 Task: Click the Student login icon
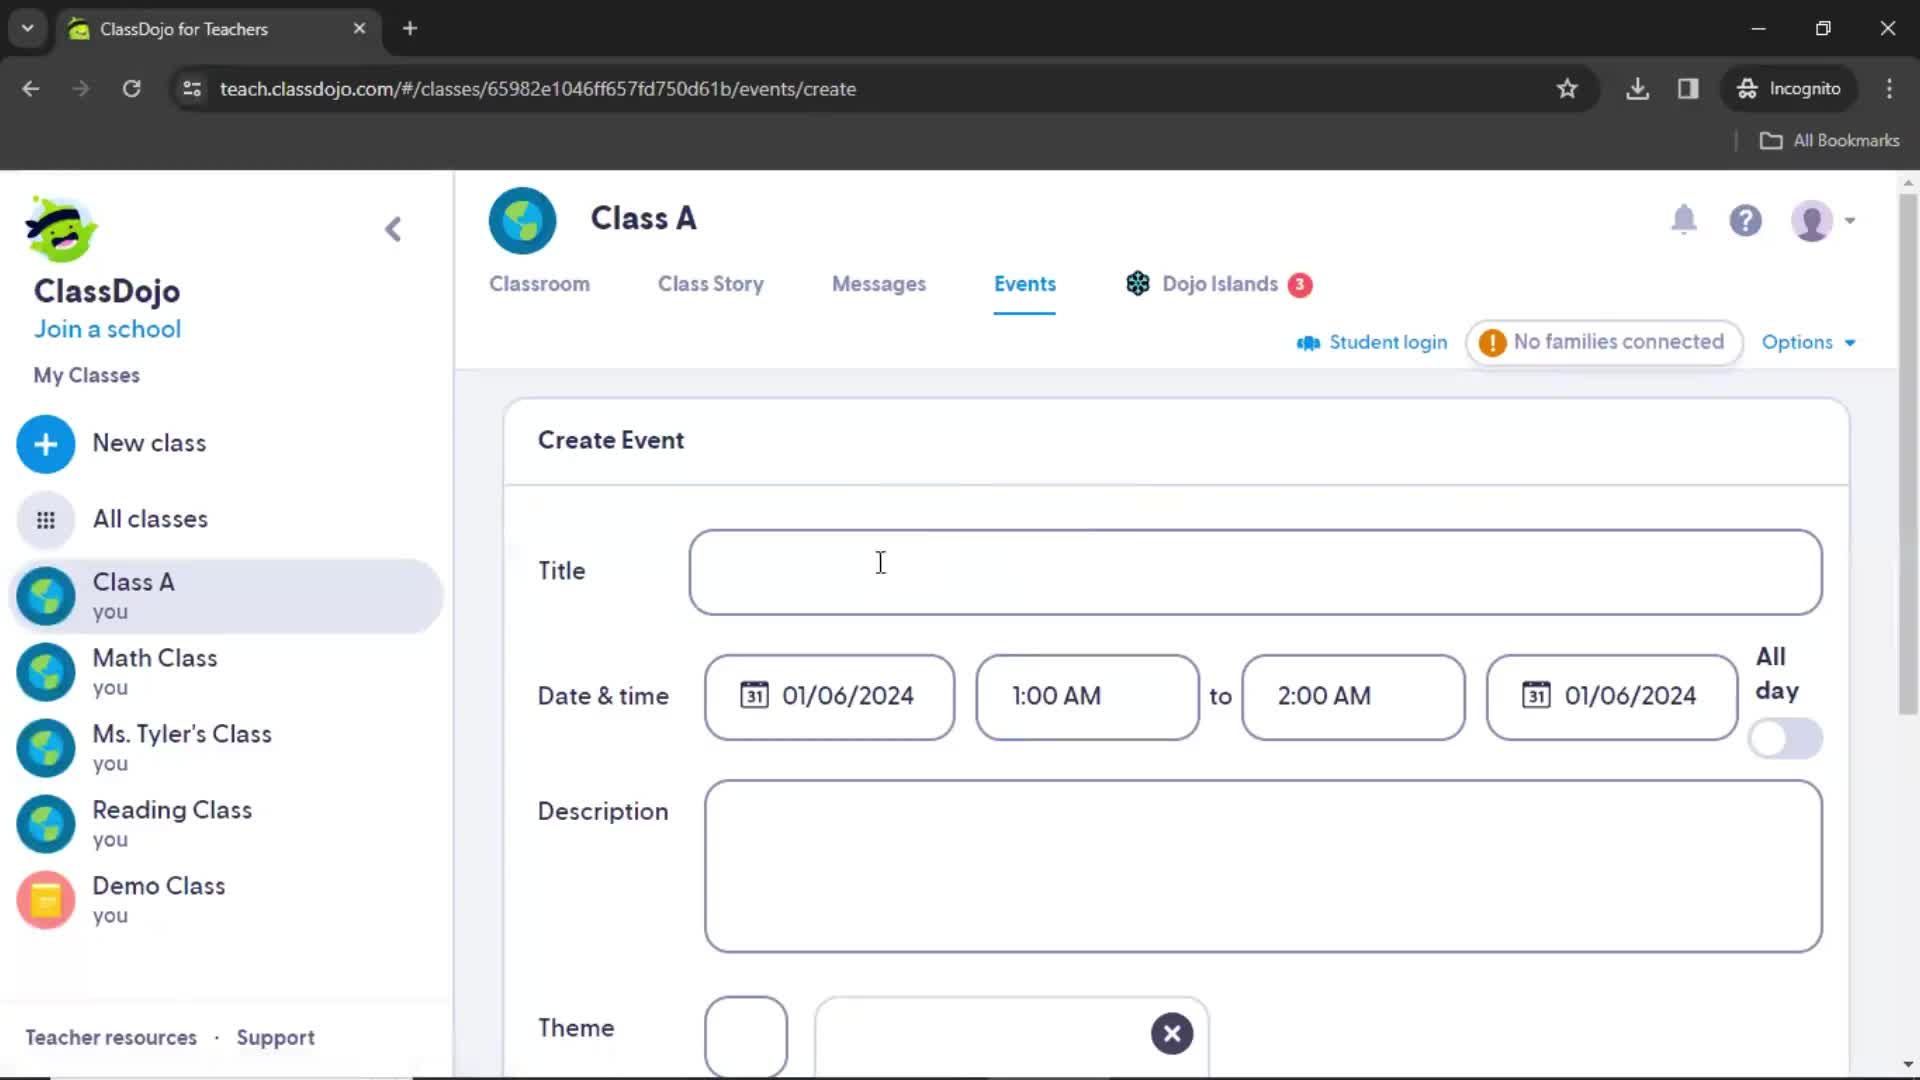(1309, 343)
